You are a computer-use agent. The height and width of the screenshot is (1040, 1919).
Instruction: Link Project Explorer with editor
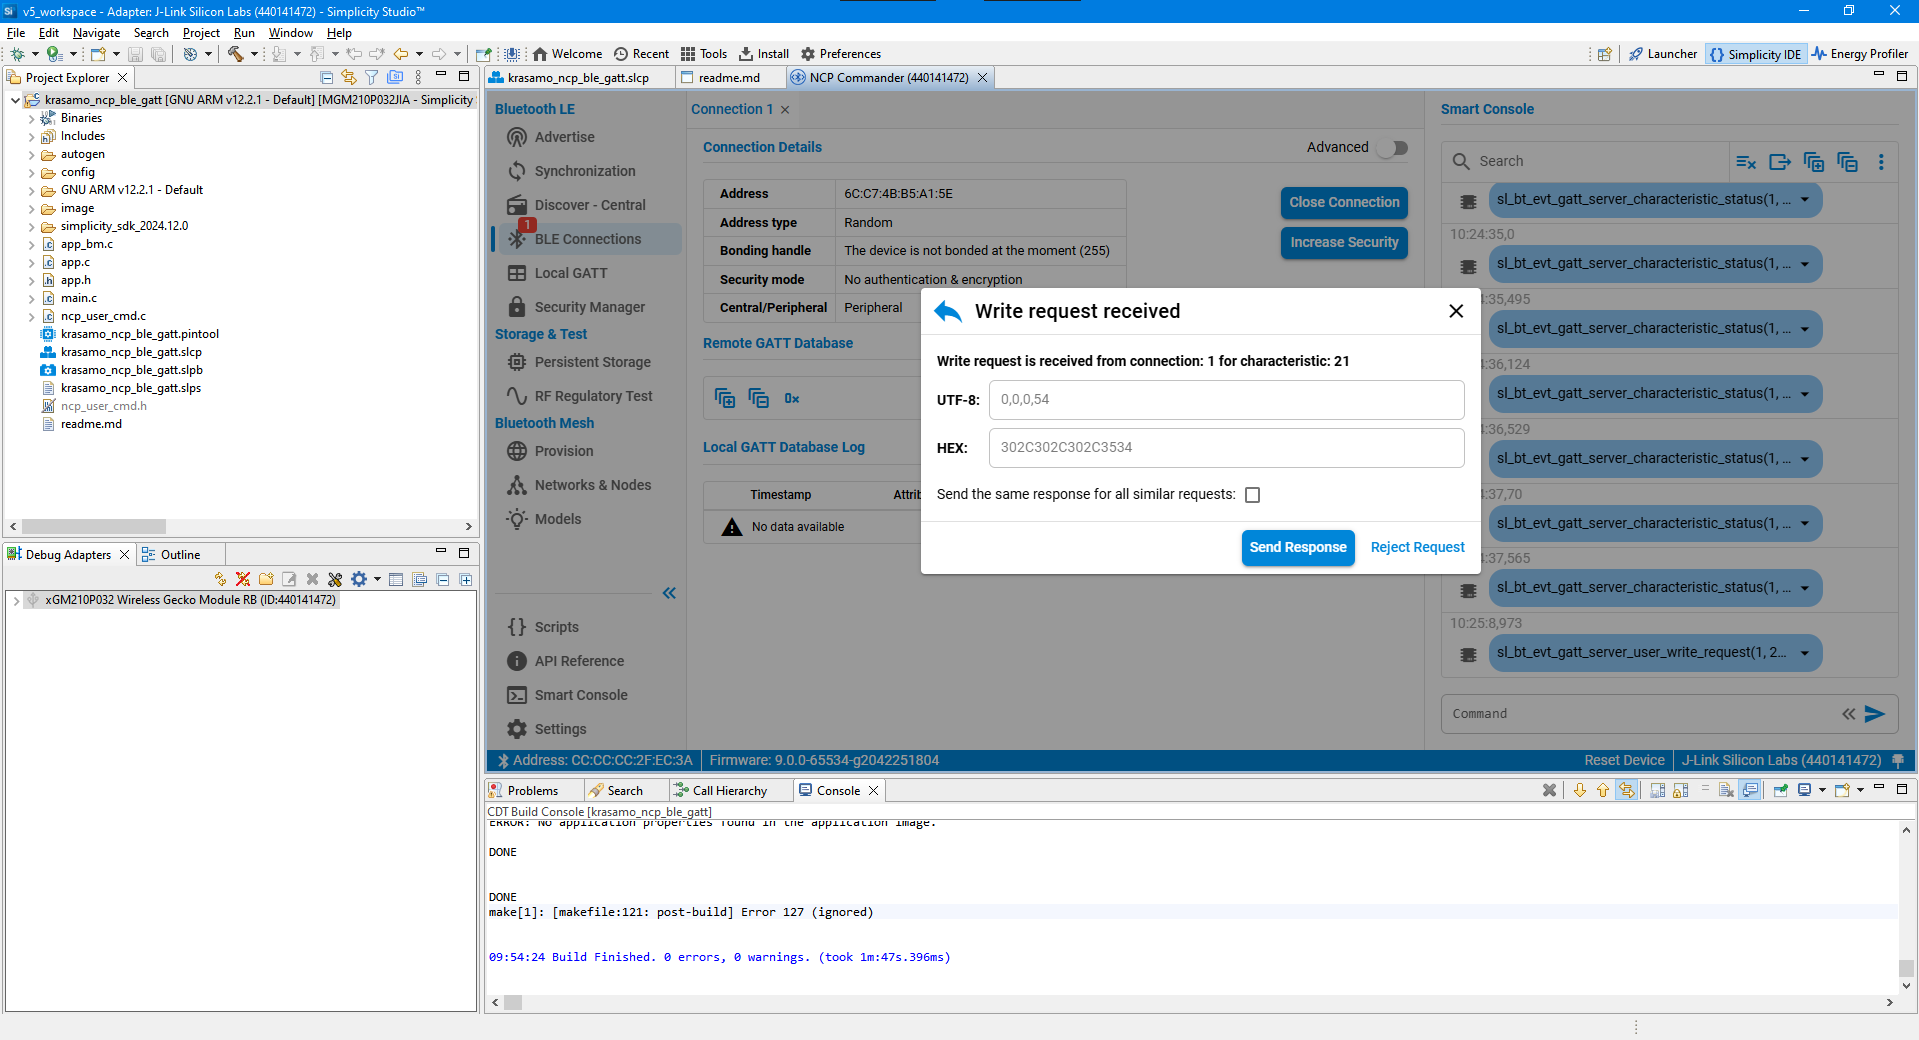pyautogui.click(x=349, y=77)
